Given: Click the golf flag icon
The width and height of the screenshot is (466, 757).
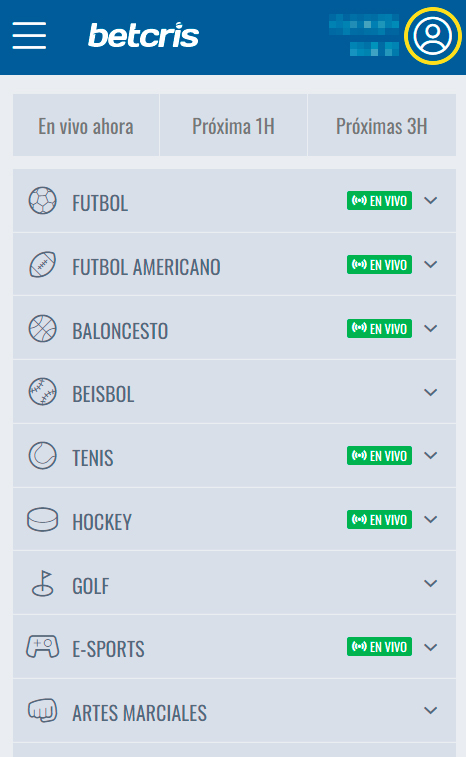Looking at the screenshot, I should pos(42,583).
